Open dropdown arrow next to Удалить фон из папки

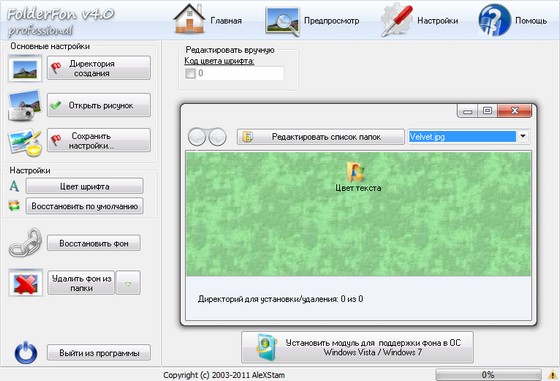click(x=128, y=283)
